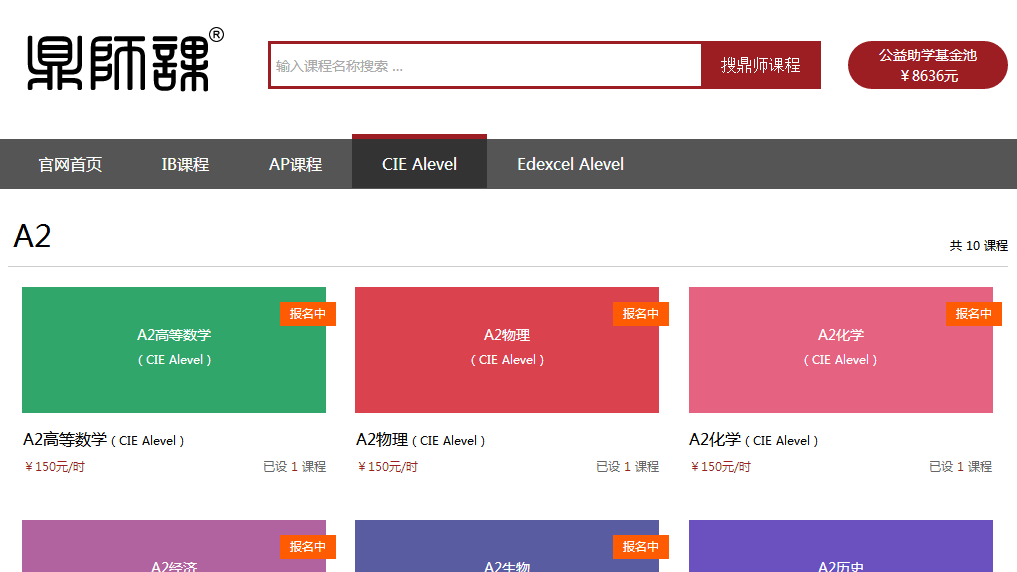
Task: Open the A2化学 (CIE Alevel) title link
Action: (x=754, y=440)
